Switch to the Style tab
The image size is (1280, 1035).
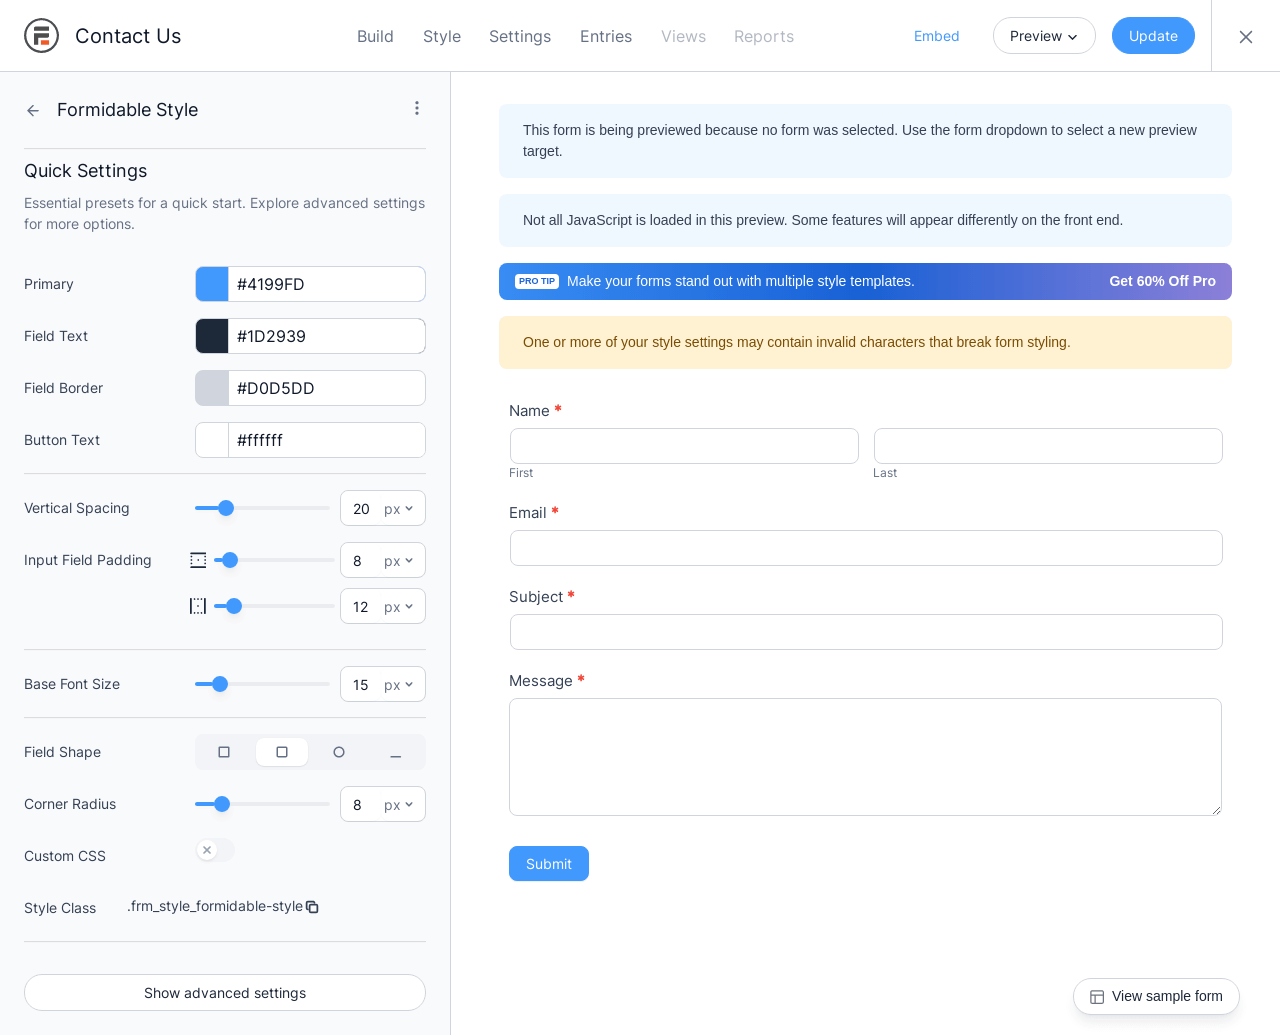[x=442, y=36]
